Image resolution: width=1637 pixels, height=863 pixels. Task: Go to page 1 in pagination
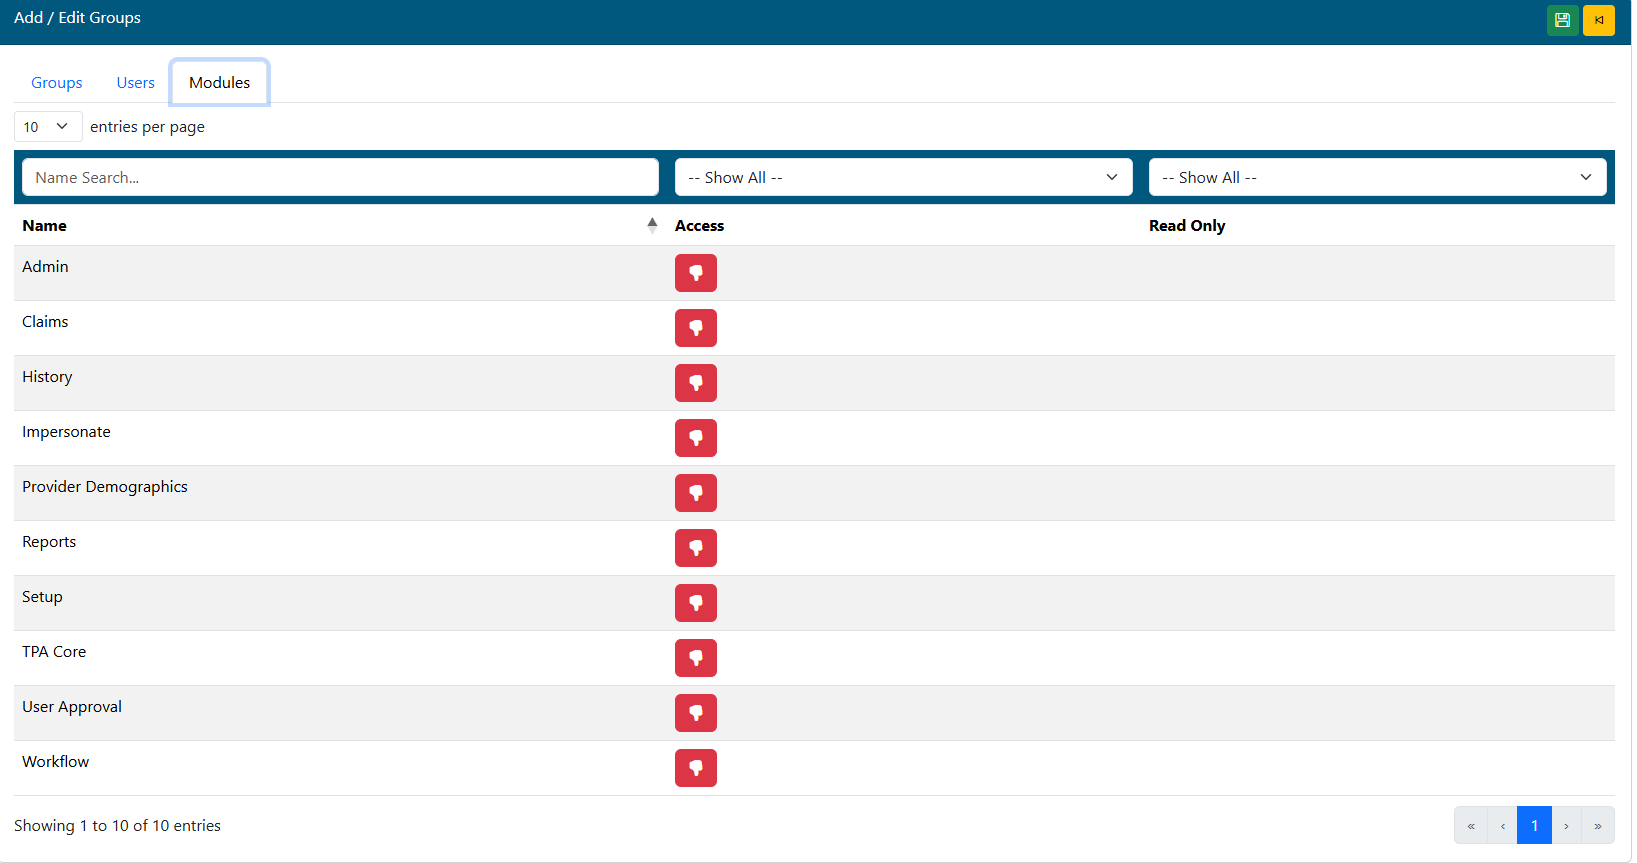(x=1534, y=825)
